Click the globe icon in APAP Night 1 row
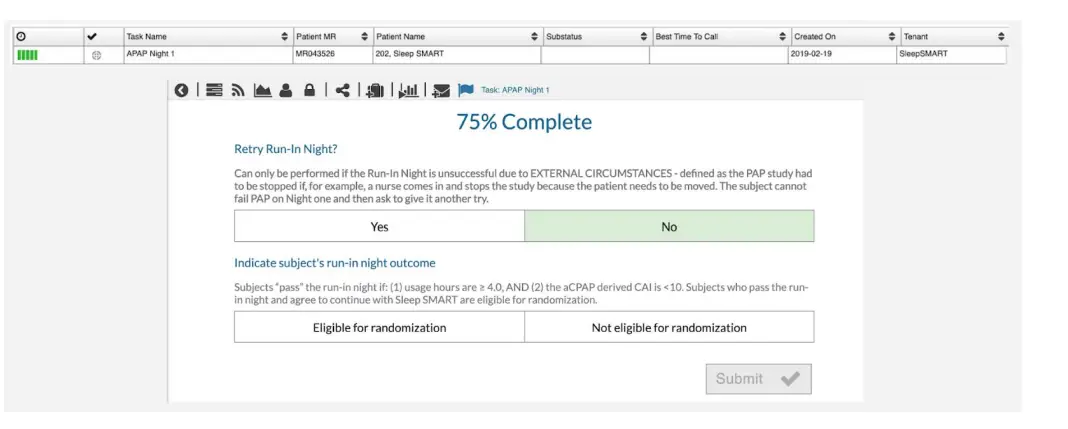1068x429 pixels. click(96, 56)
